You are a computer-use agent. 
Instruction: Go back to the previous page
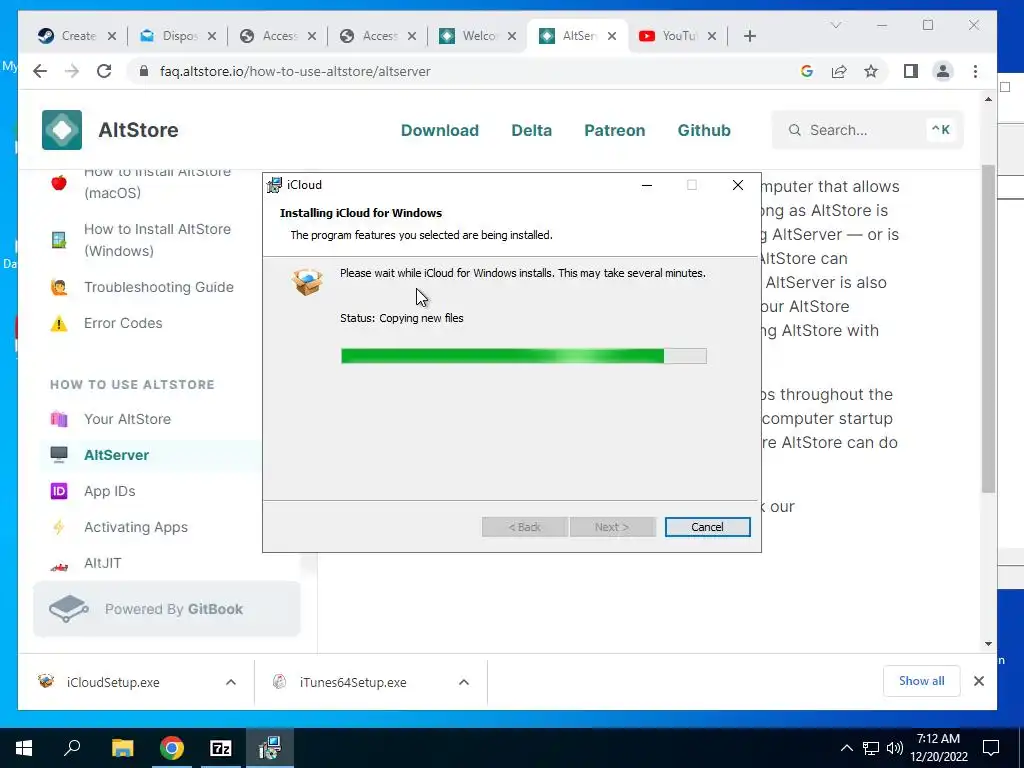[x=40, y=71]
